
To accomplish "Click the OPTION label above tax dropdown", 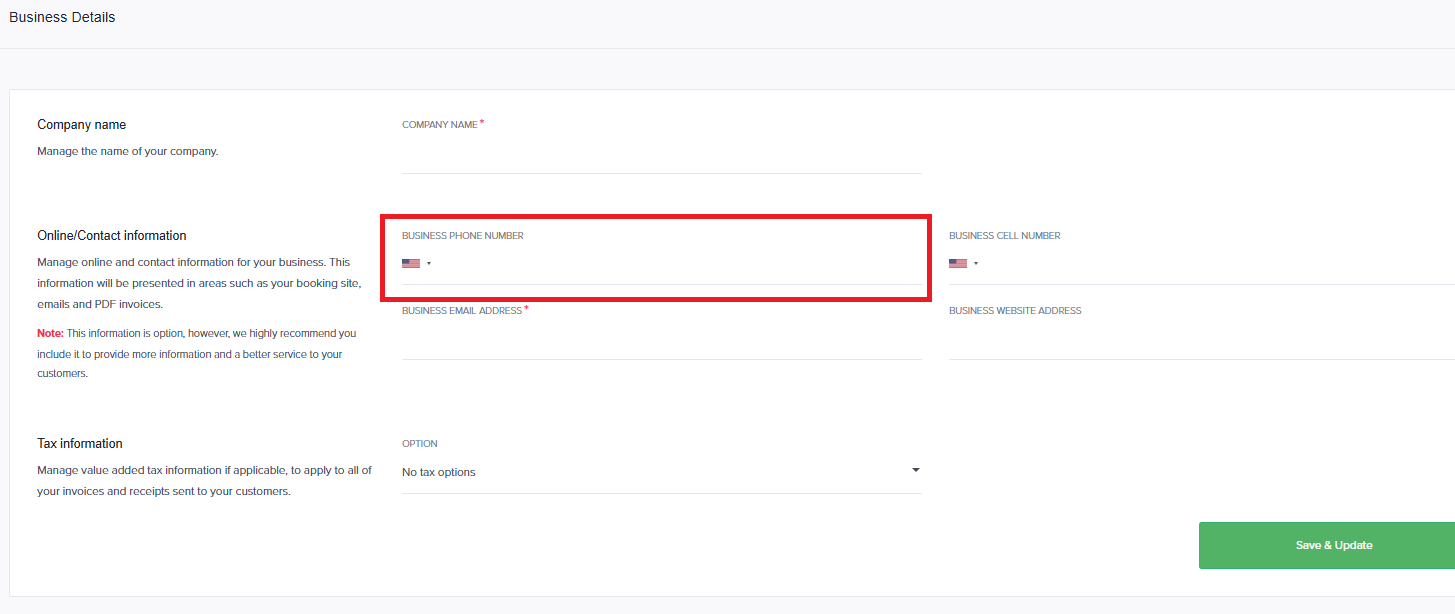I will tap(420, 444).
